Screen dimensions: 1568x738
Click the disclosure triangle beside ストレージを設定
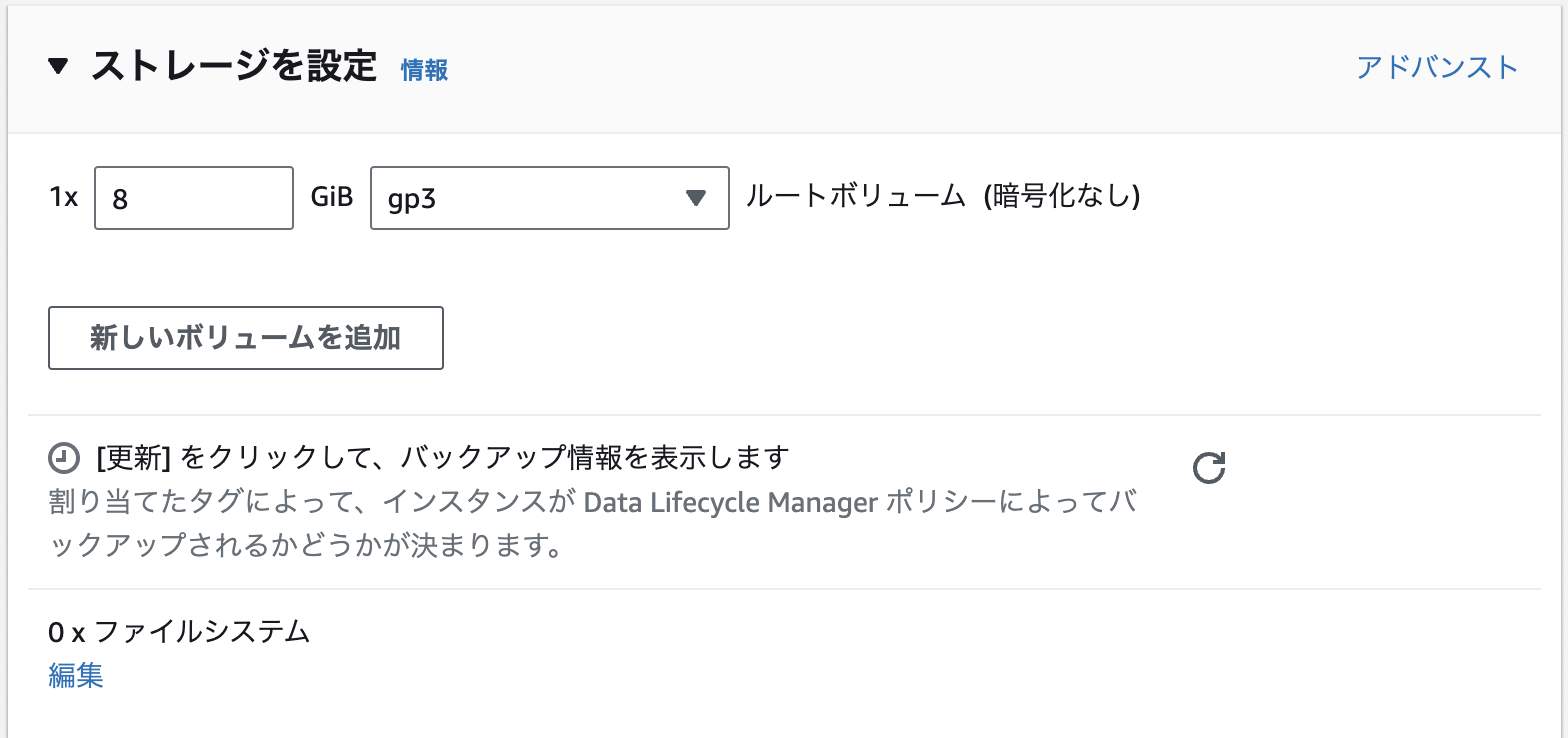tap(57, 67)
